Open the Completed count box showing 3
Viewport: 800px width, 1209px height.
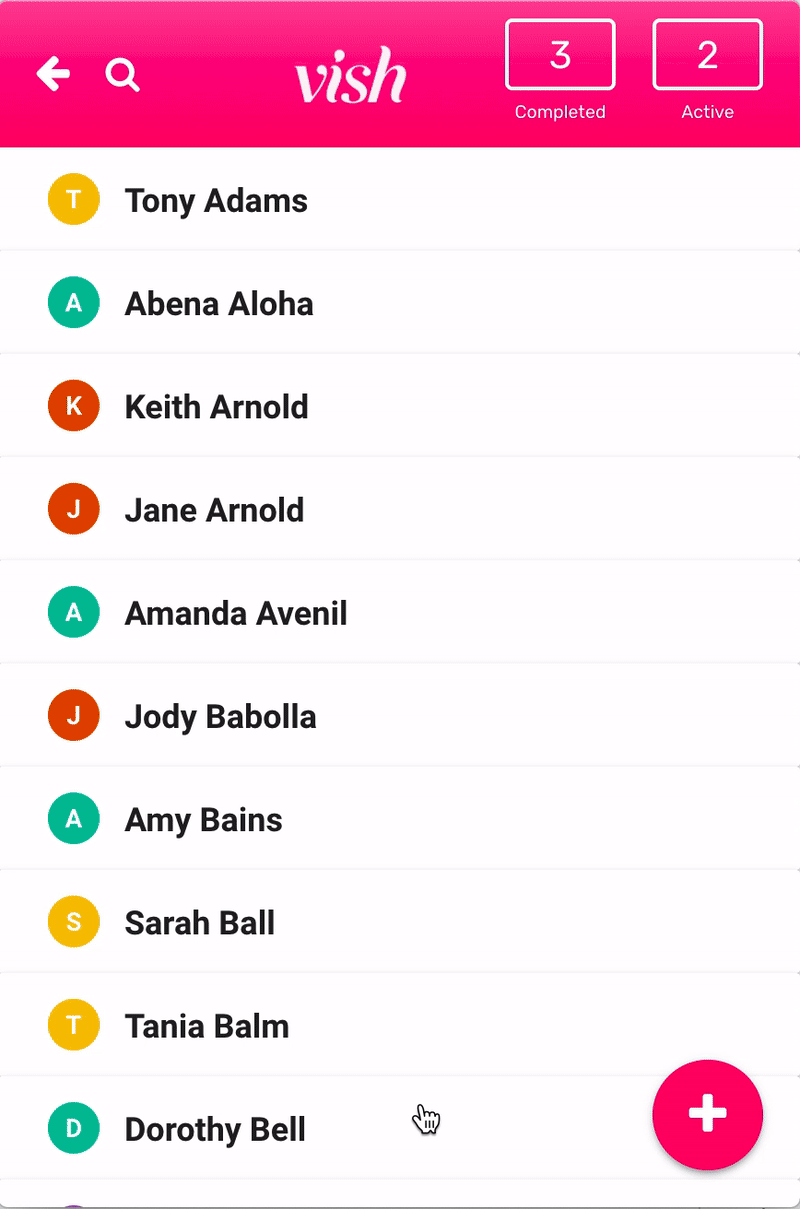click(560, 56)
